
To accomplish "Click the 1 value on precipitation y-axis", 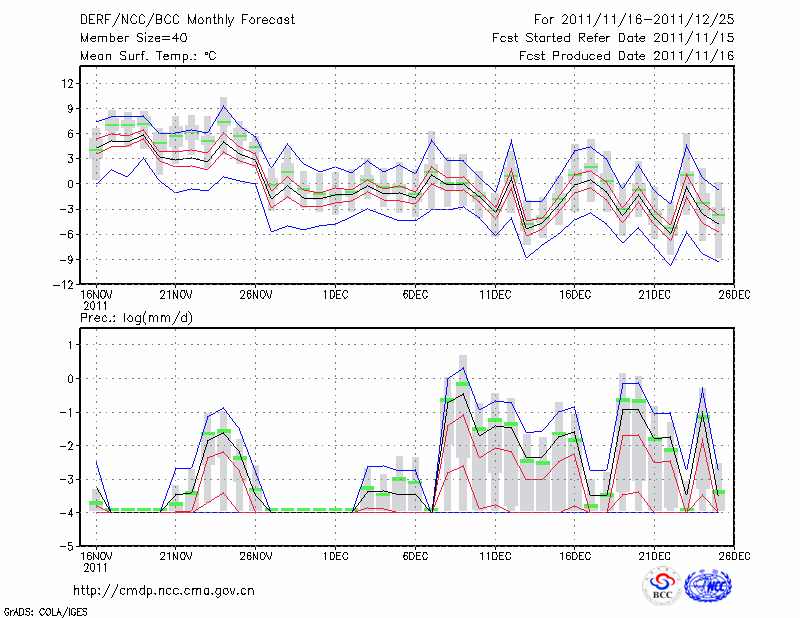I will (71, 345).
